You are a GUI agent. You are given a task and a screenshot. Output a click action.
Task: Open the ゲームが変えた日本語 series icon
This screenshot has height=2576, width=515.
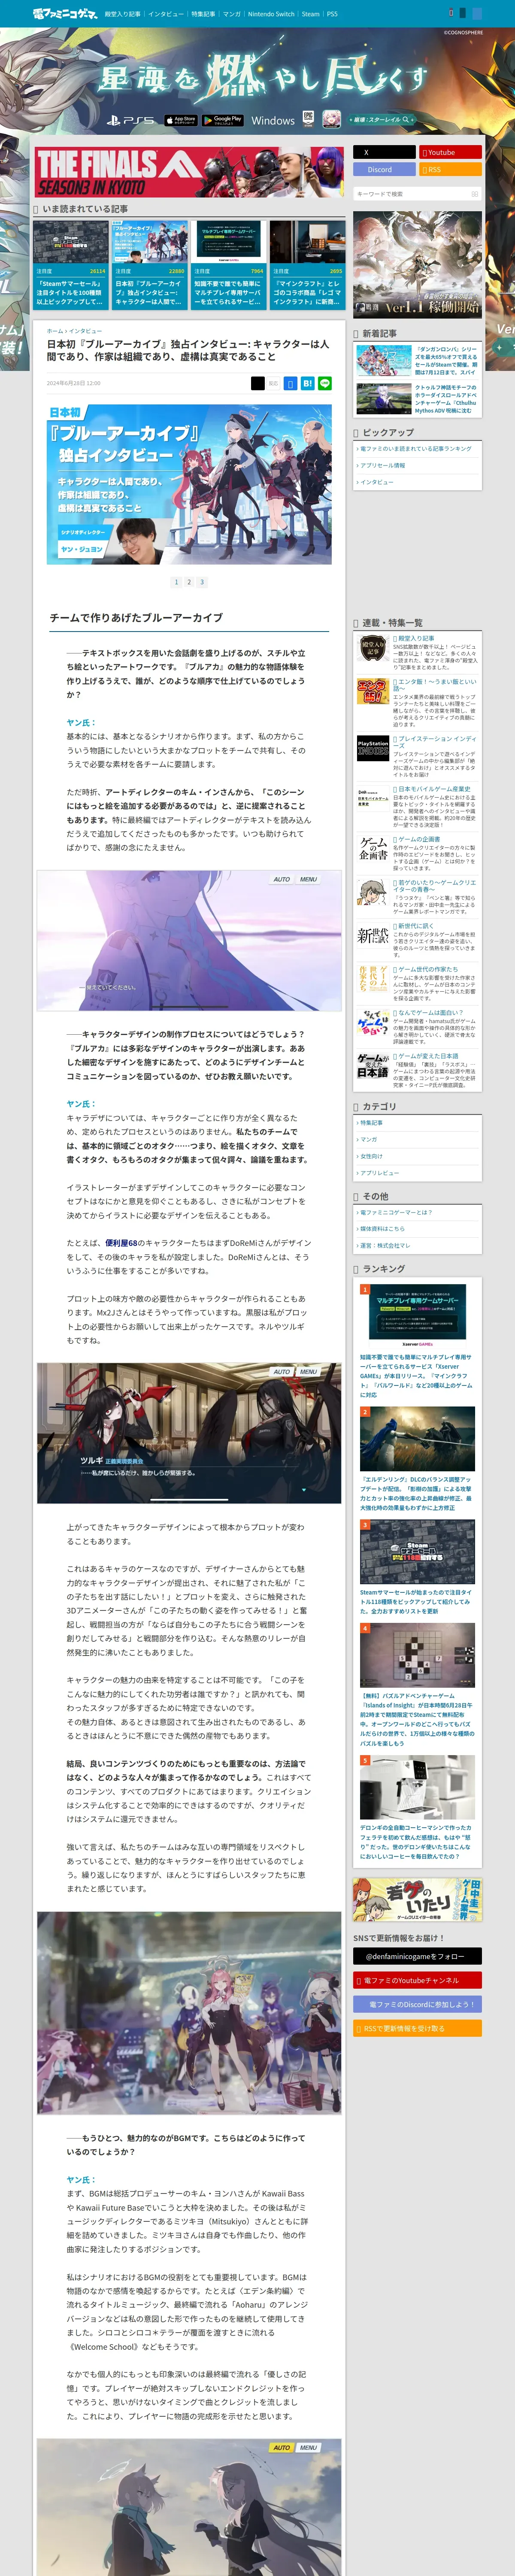click(373, 1066)
